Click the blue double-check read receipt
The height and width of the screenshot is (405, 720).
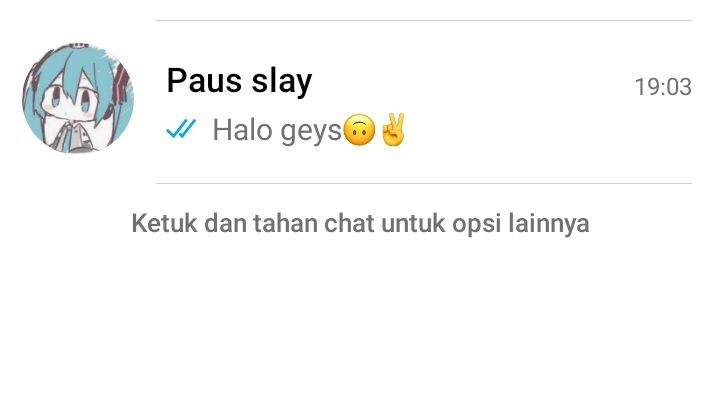pyautogui.click(x=181, y=129)
